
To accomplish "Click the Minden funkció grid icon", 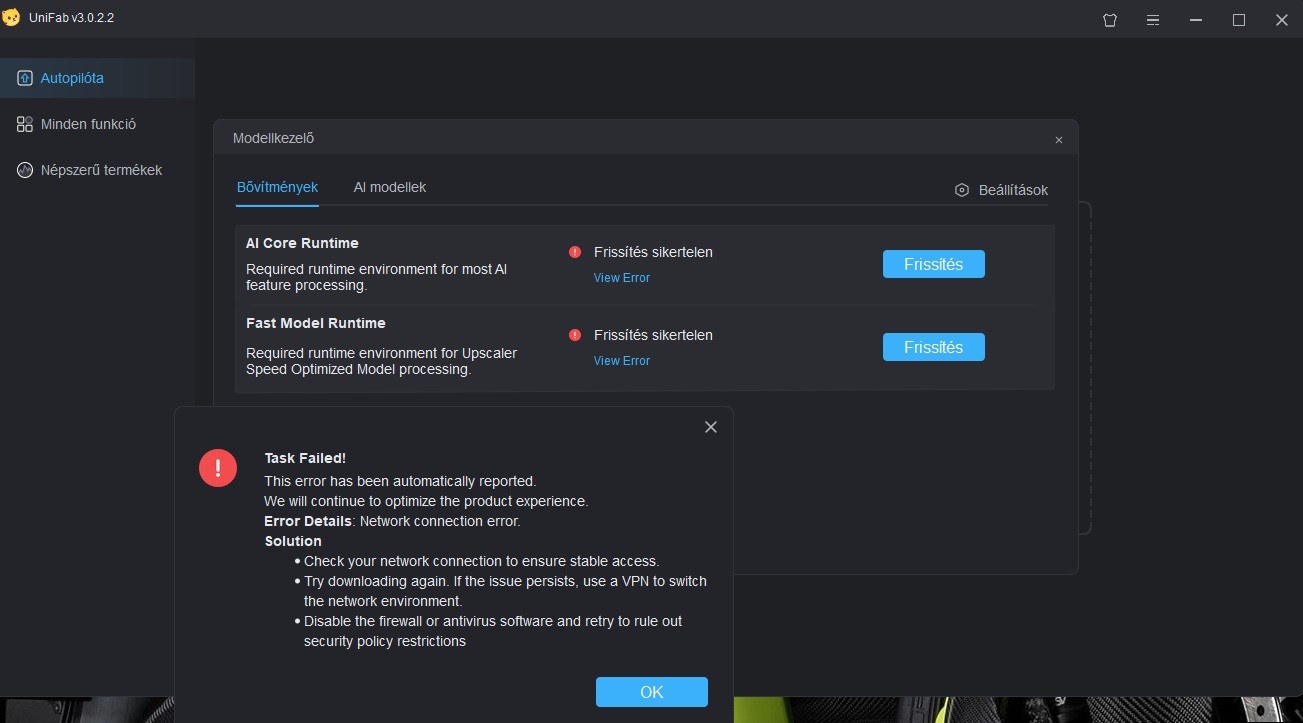I will point(25,124).
